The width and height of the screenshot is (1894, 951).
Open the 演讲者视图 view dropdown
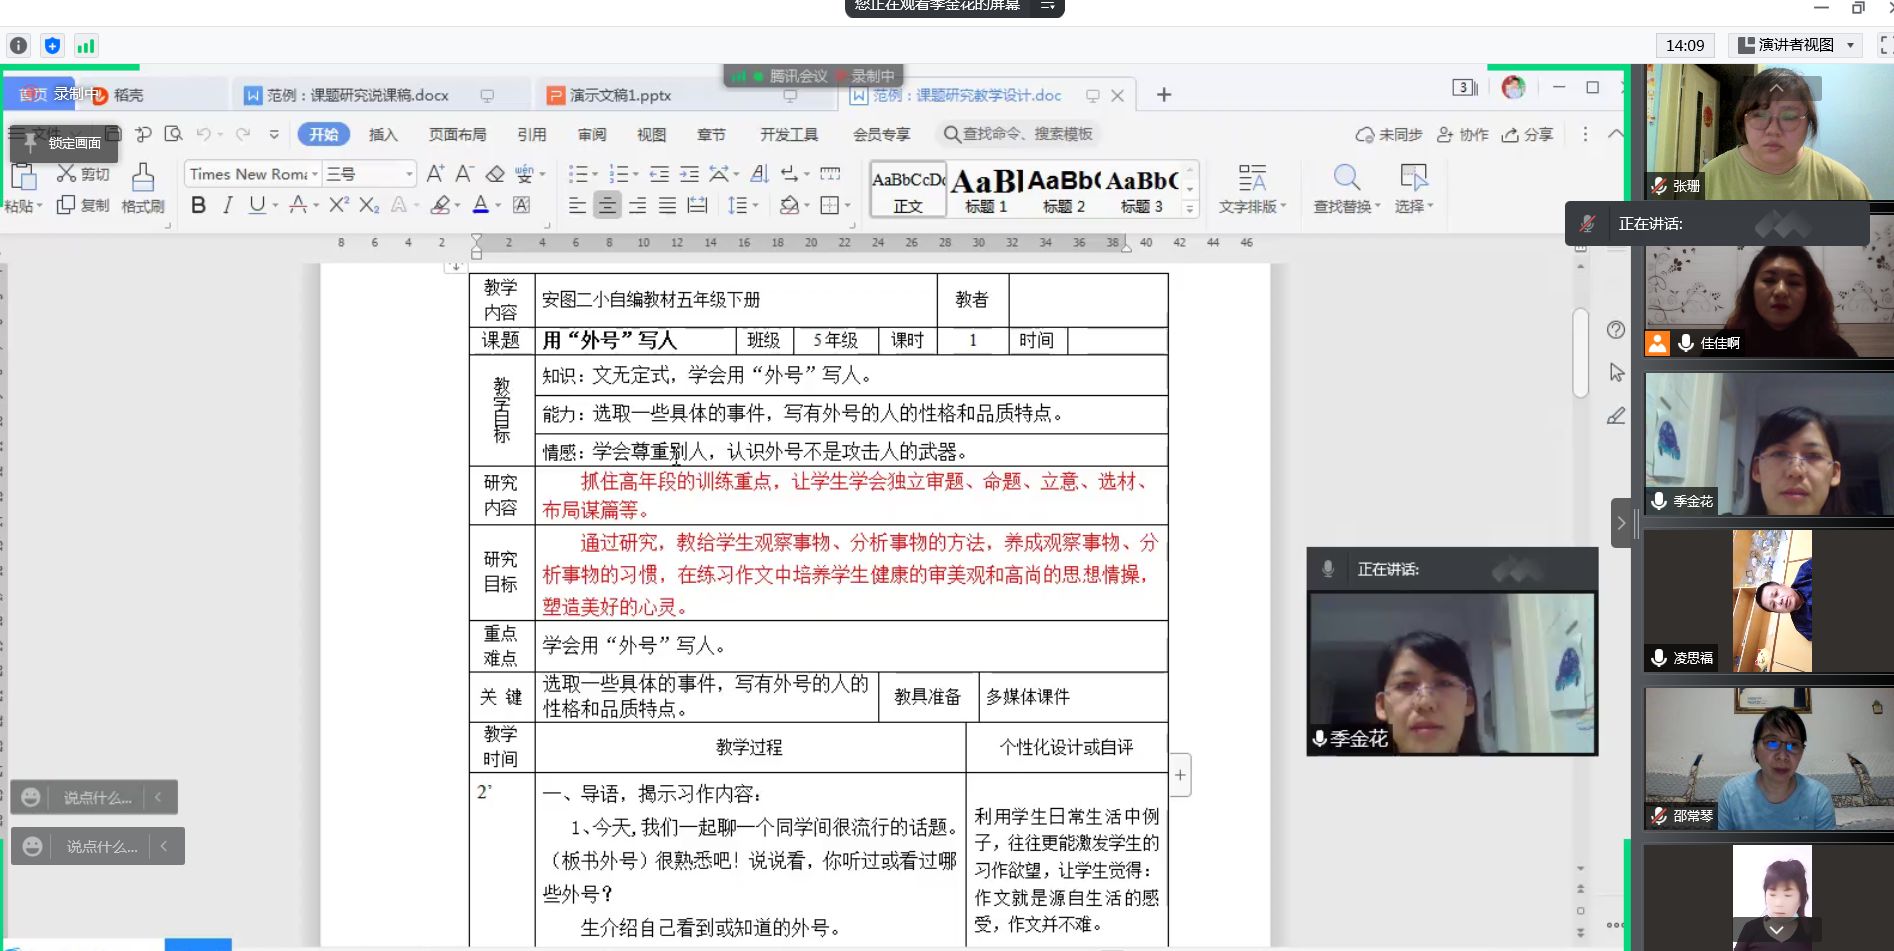click(x=1797, y=45)
